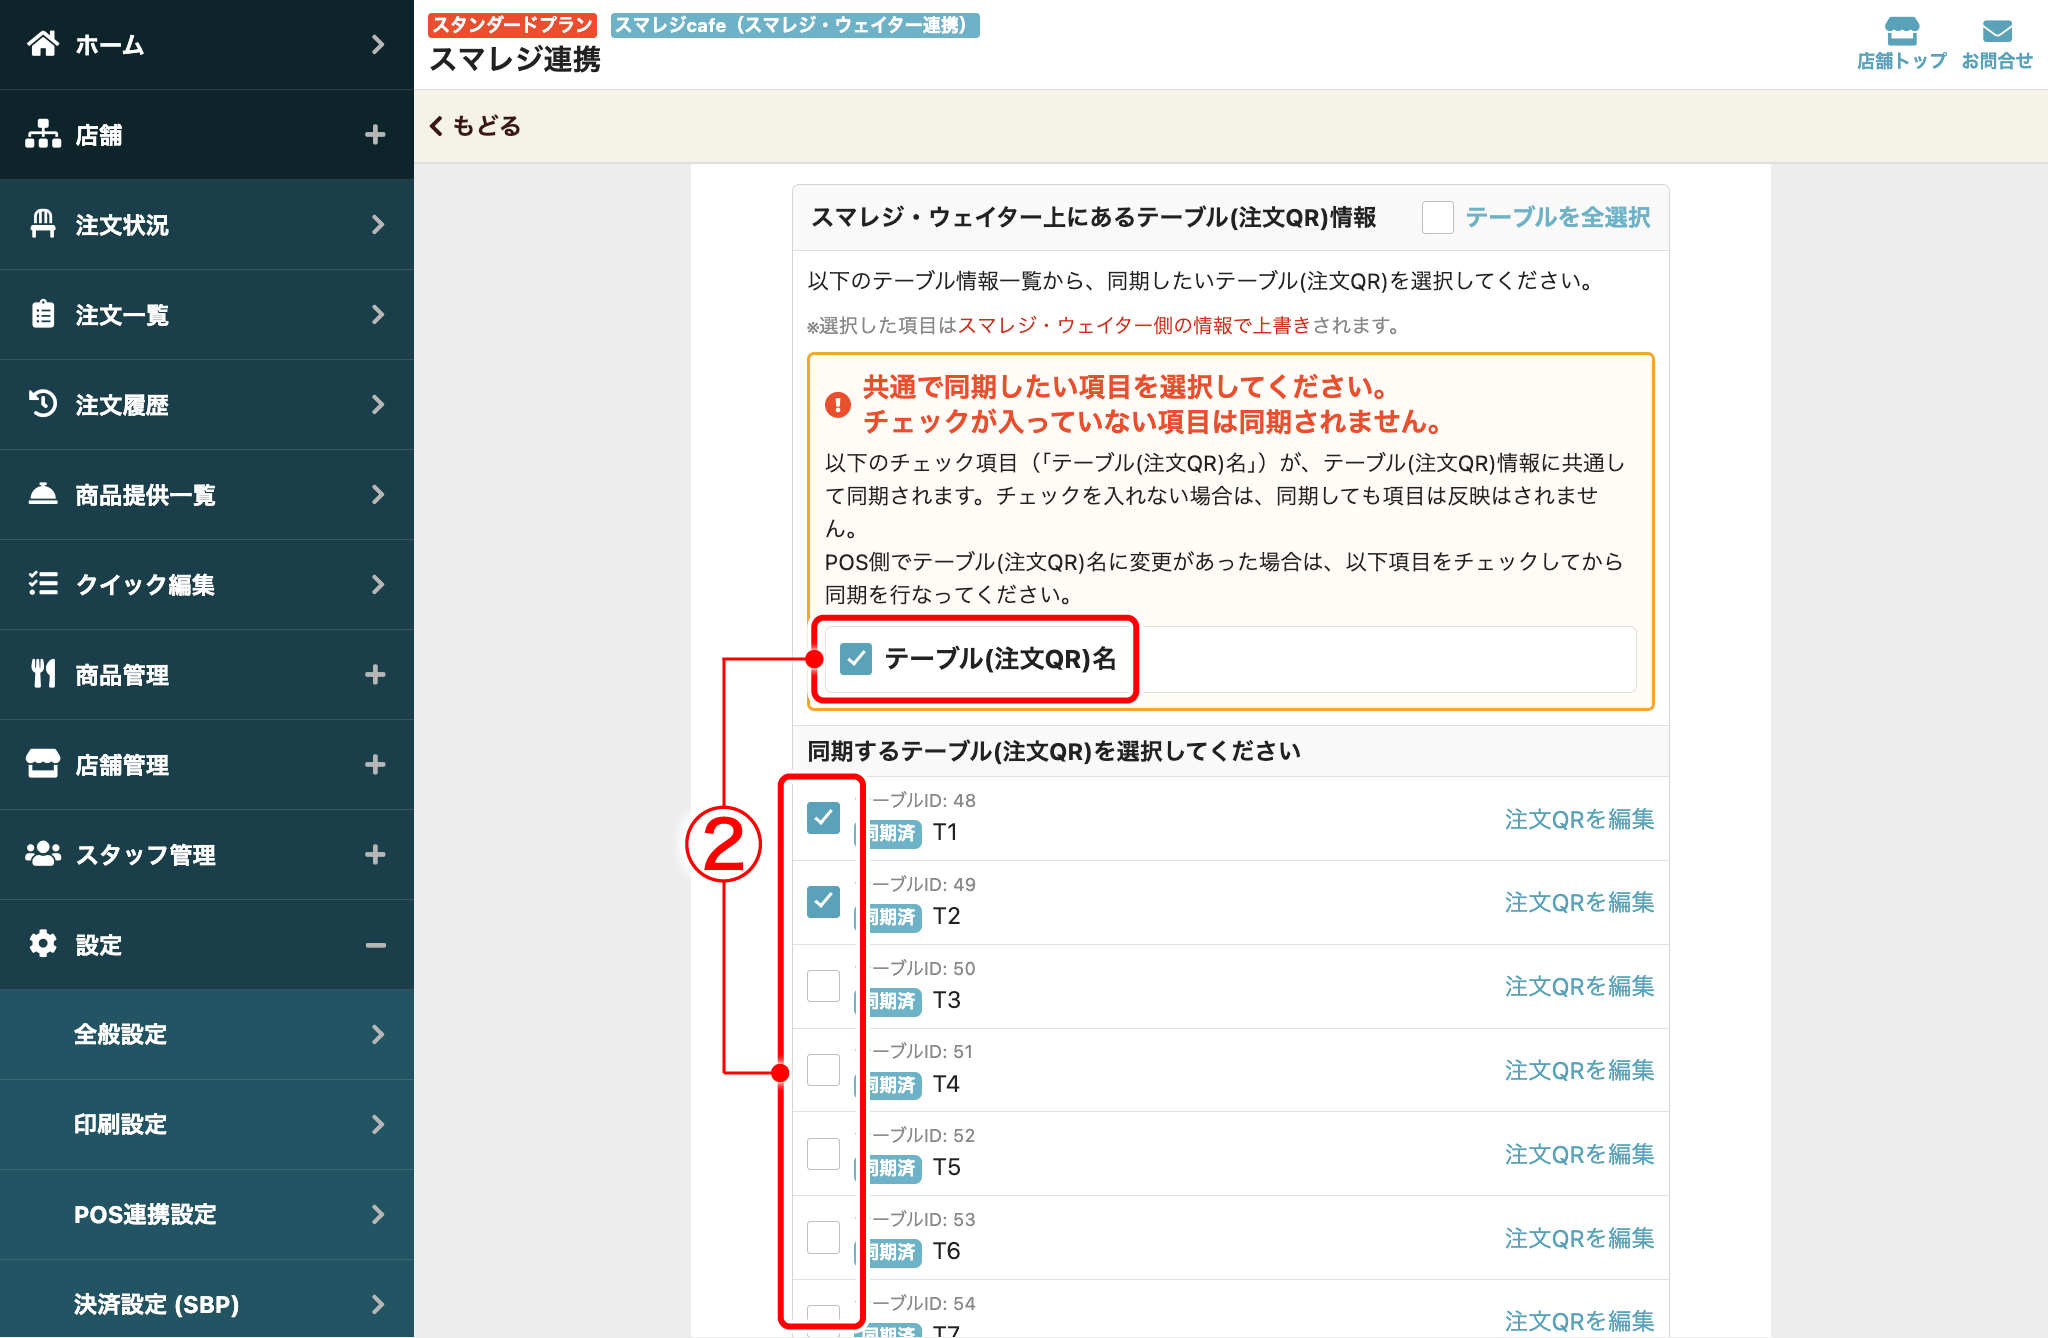The image size is (2048, 1338).
Task: Click the 注文状況 chair icon
Action: pyautogui.click(x=43, y=224)
